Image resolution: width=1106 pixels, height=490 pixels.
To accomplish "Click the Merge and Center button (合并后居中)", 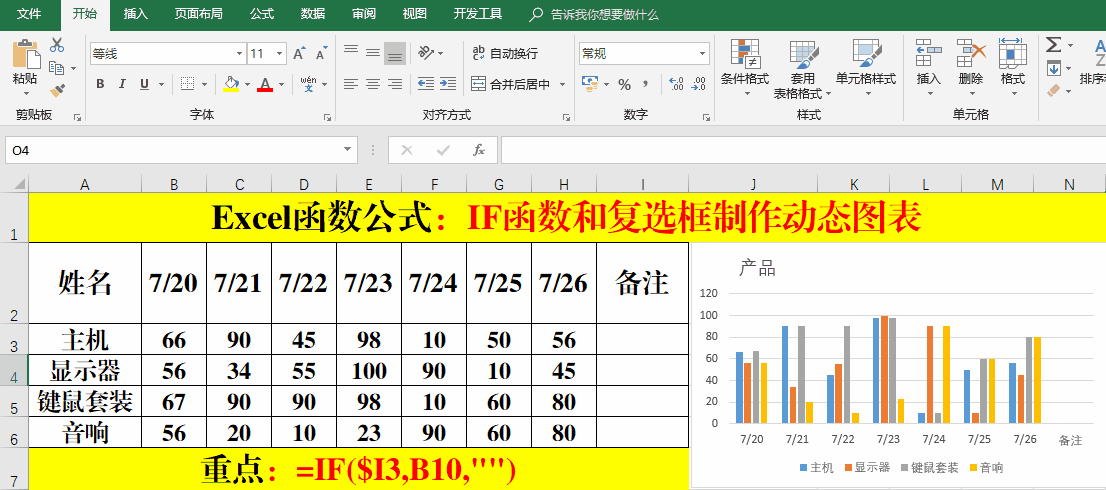I will coord(511,85).
